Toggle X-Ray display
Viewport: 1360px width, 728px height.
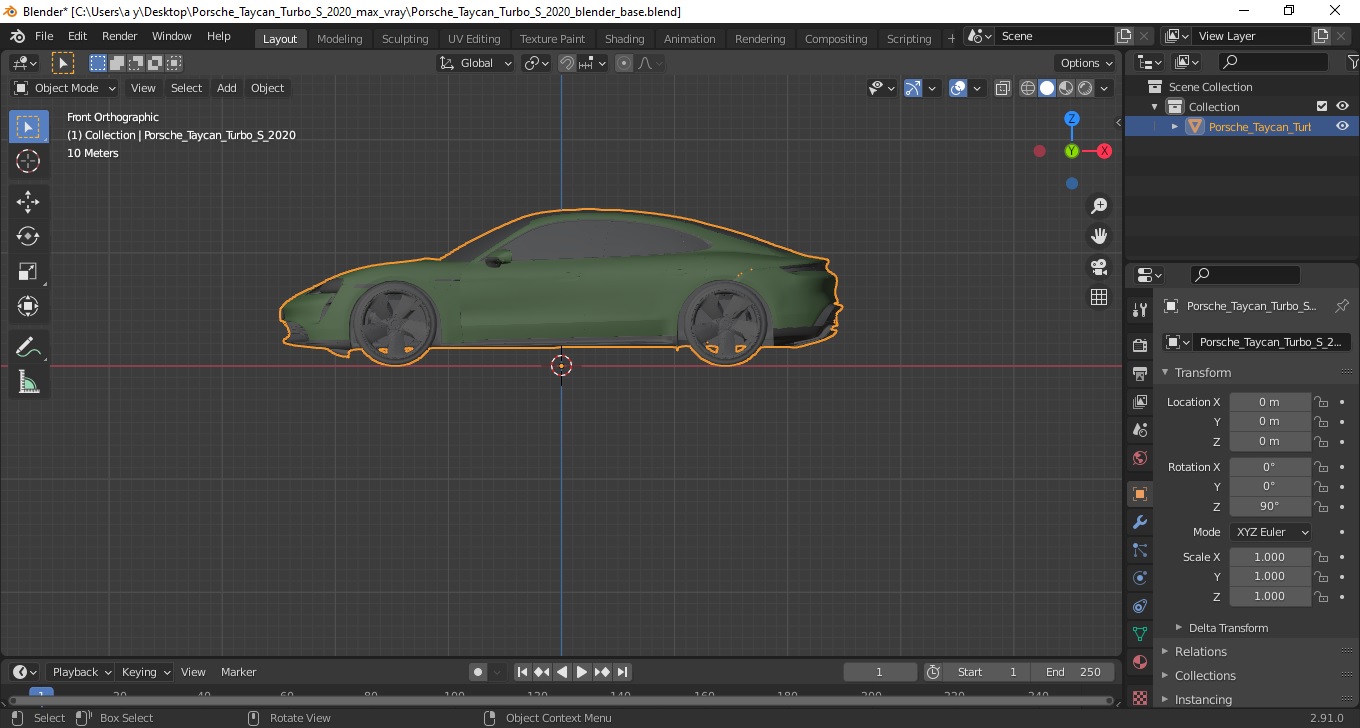pos(1003,88)
